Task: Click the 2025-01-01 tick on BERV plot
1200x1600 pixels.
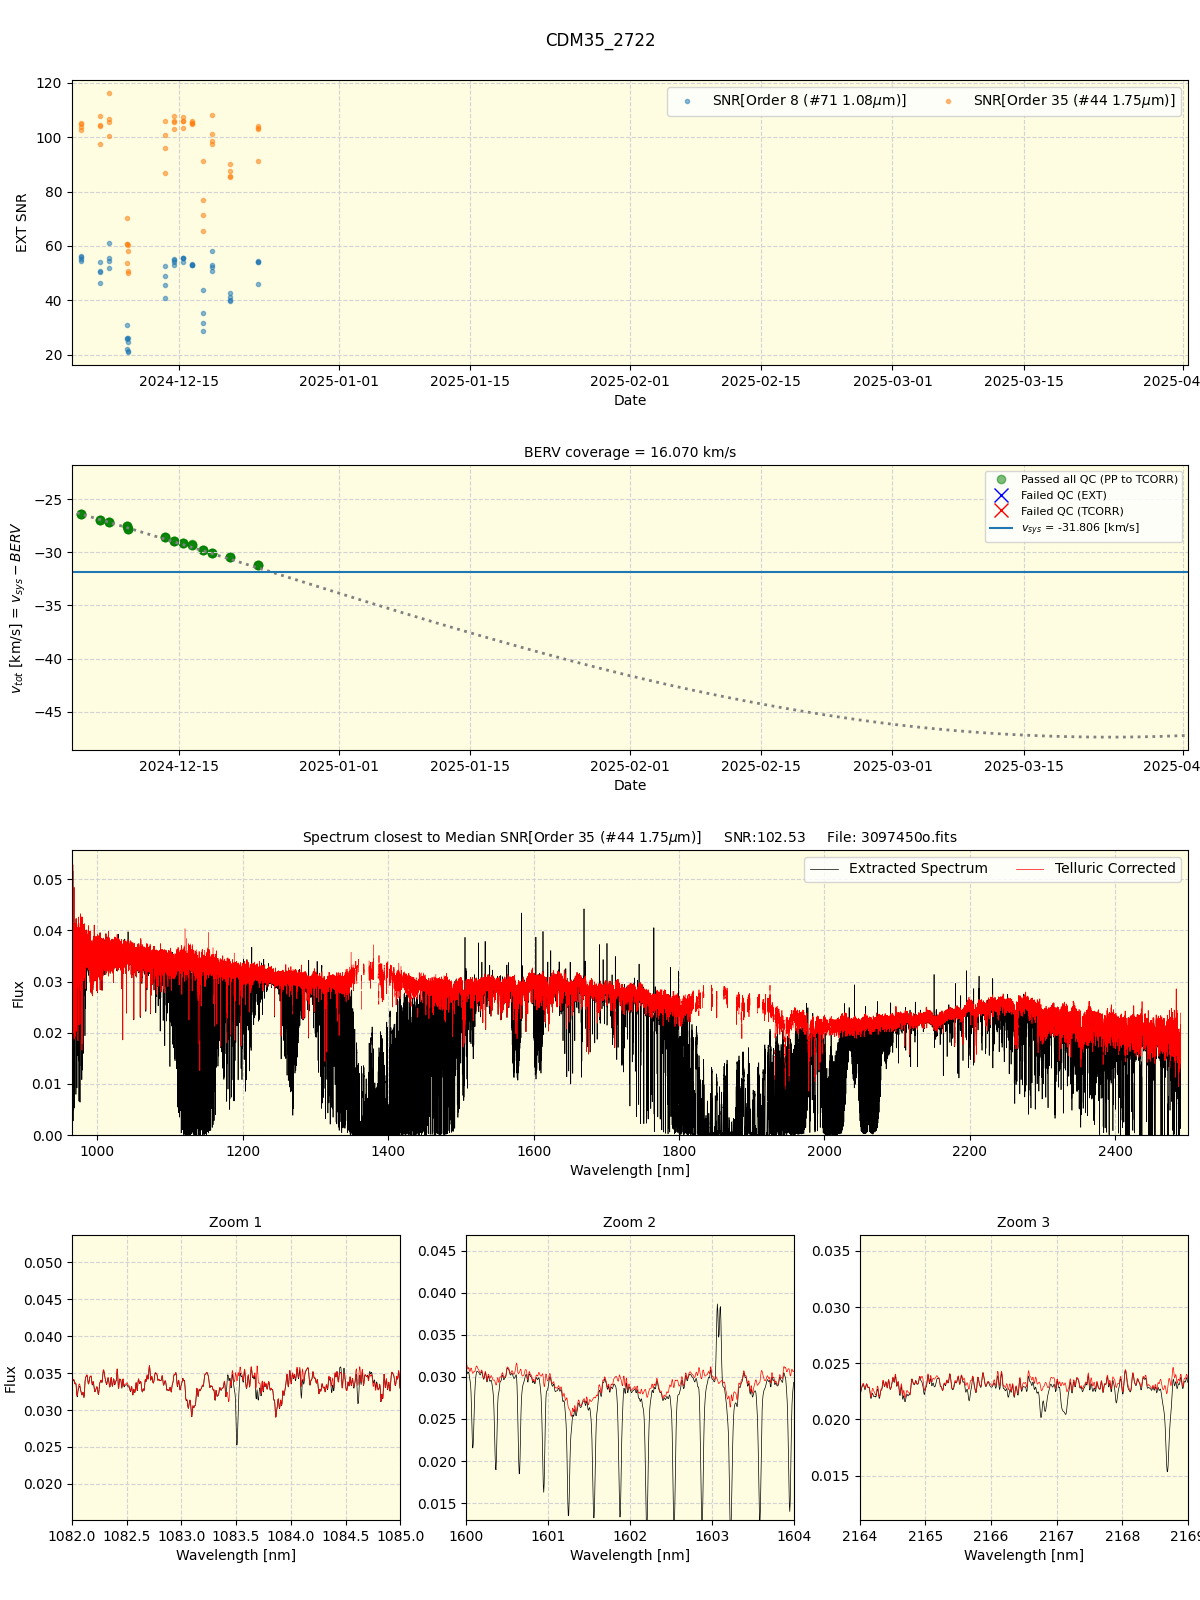Action: [339, 766]
